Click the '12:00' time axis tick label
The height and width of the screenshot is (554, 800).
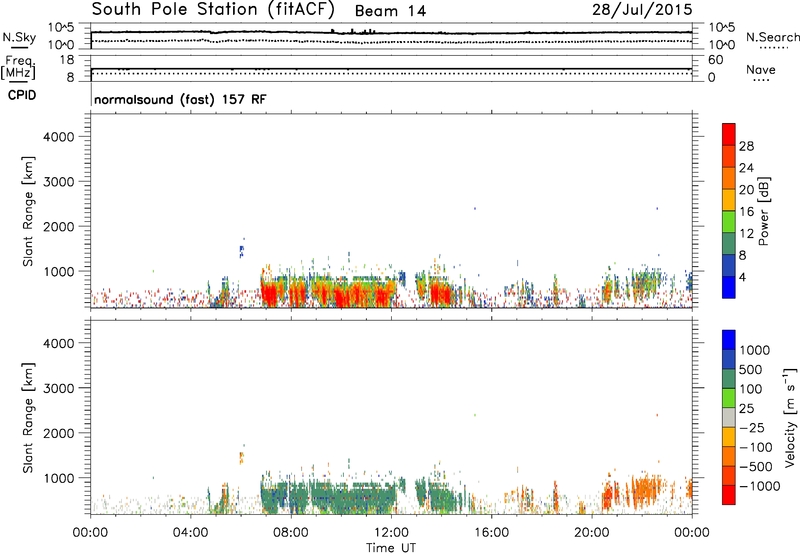coord(391,533)
